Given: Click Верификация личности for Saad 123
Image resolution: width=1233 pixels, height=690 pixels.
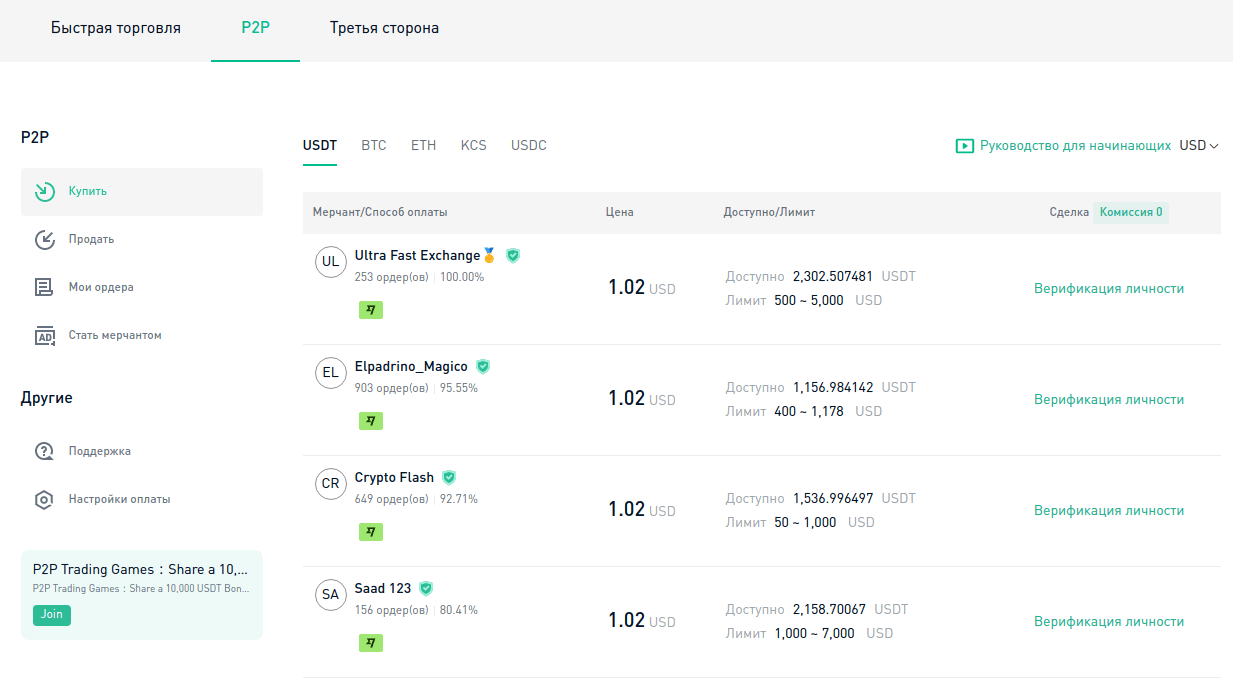Looking at the screenshot, I should (1108, 622).
